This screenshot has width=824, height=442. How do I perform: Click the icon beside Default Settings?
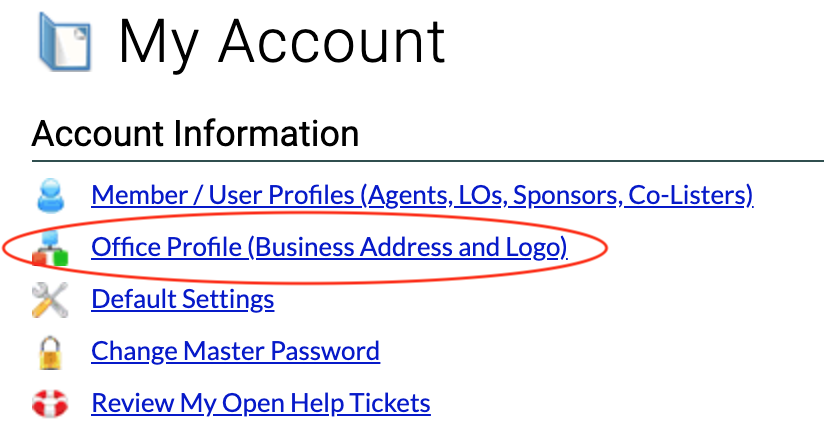pyautogui.click(x=49, y=299)
